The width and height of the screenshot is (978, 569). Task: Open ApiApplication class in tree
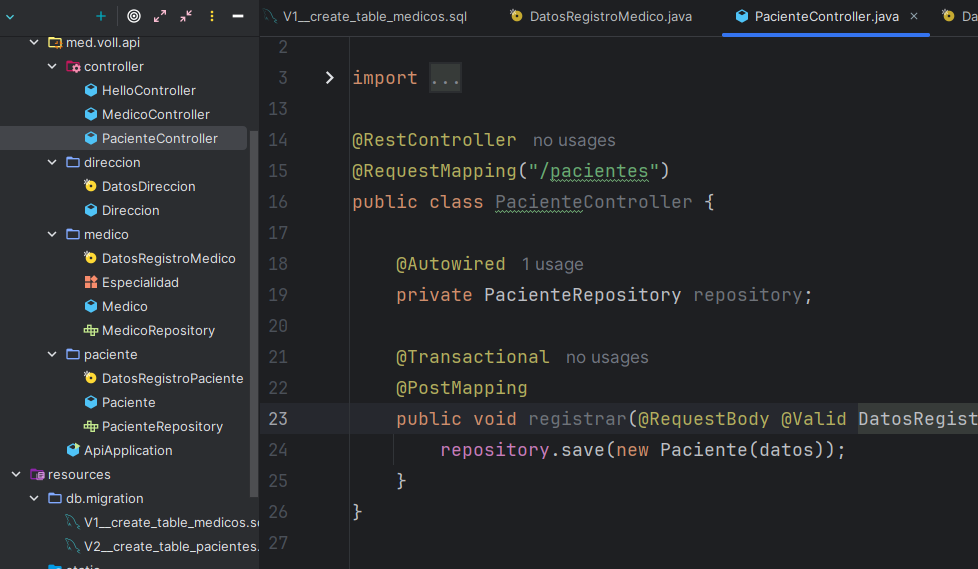click(x=128, y=450)
